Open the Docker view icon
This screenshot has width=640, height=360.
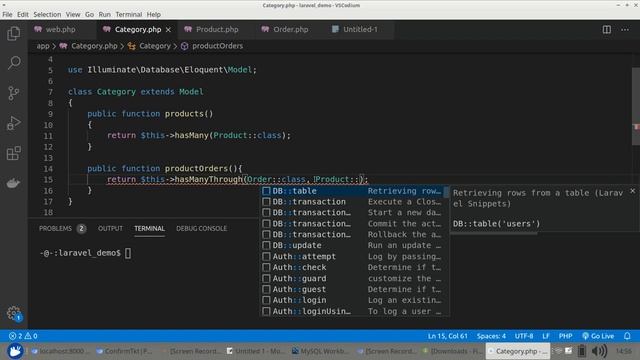[x=13, y=183]
